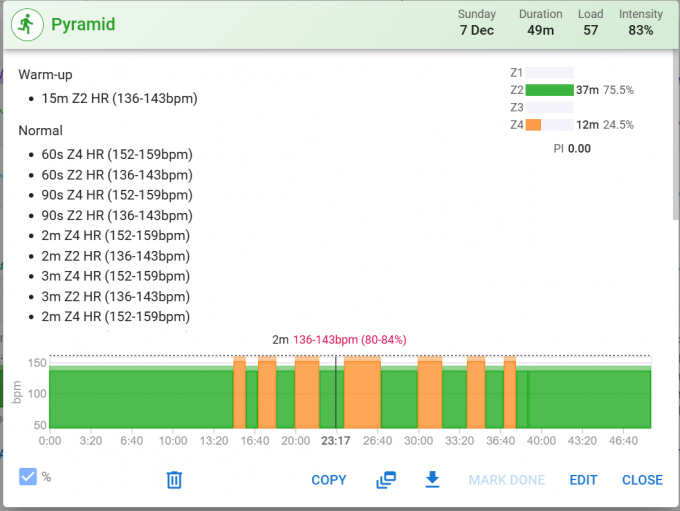Click the Intensity 83% value

[641, 30]
